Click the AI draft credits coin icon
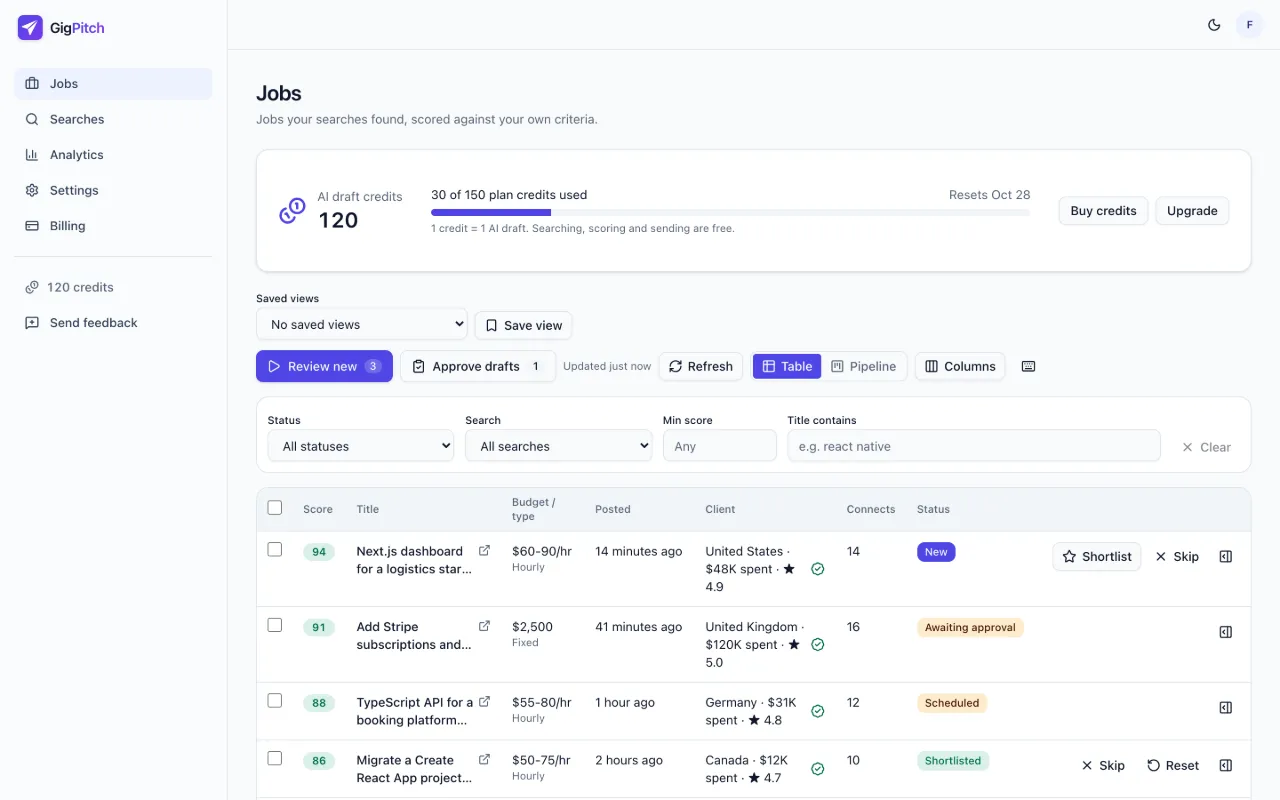The image size is (1280, 800). (292, 211)
